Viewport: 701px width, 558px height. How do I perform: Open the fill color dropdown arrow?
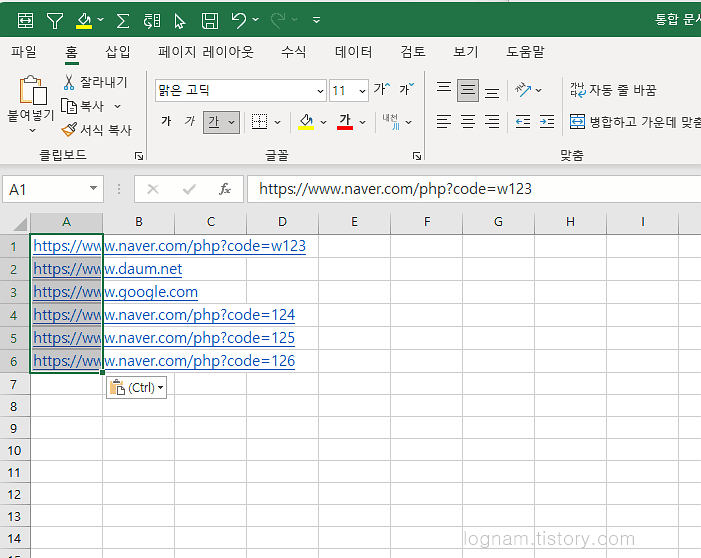pos(323,122)
